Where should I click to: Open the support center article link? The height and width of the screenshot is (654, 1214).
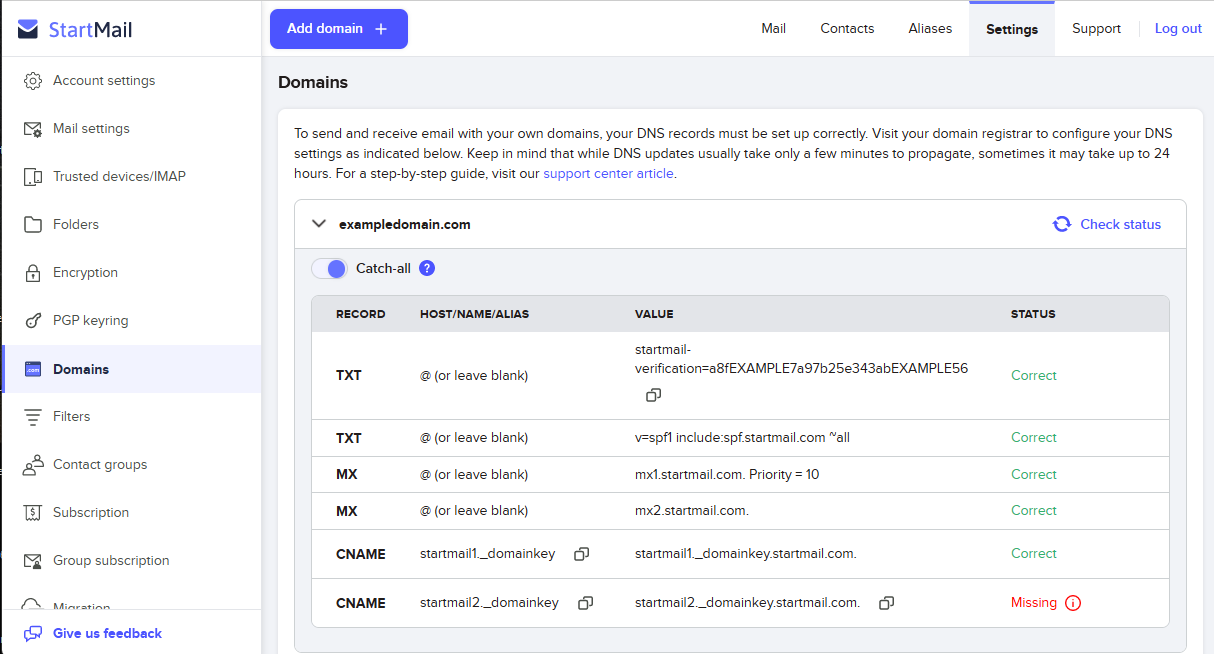[608, 173]
